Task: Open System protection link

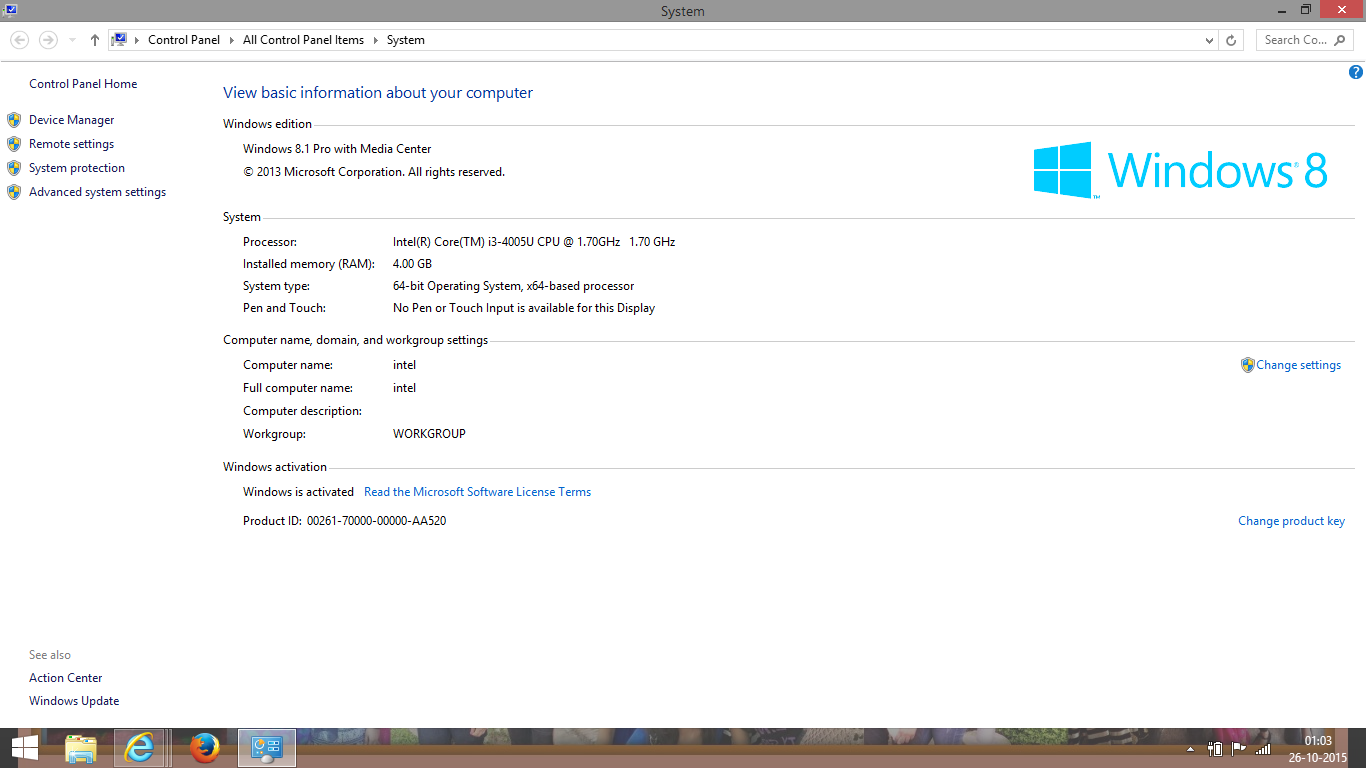Action: pos(77,168)
